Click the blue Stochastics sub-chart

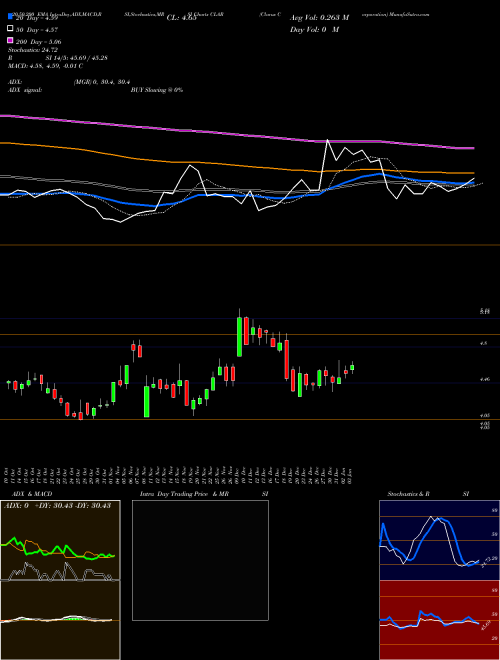(x=439, y=540)
